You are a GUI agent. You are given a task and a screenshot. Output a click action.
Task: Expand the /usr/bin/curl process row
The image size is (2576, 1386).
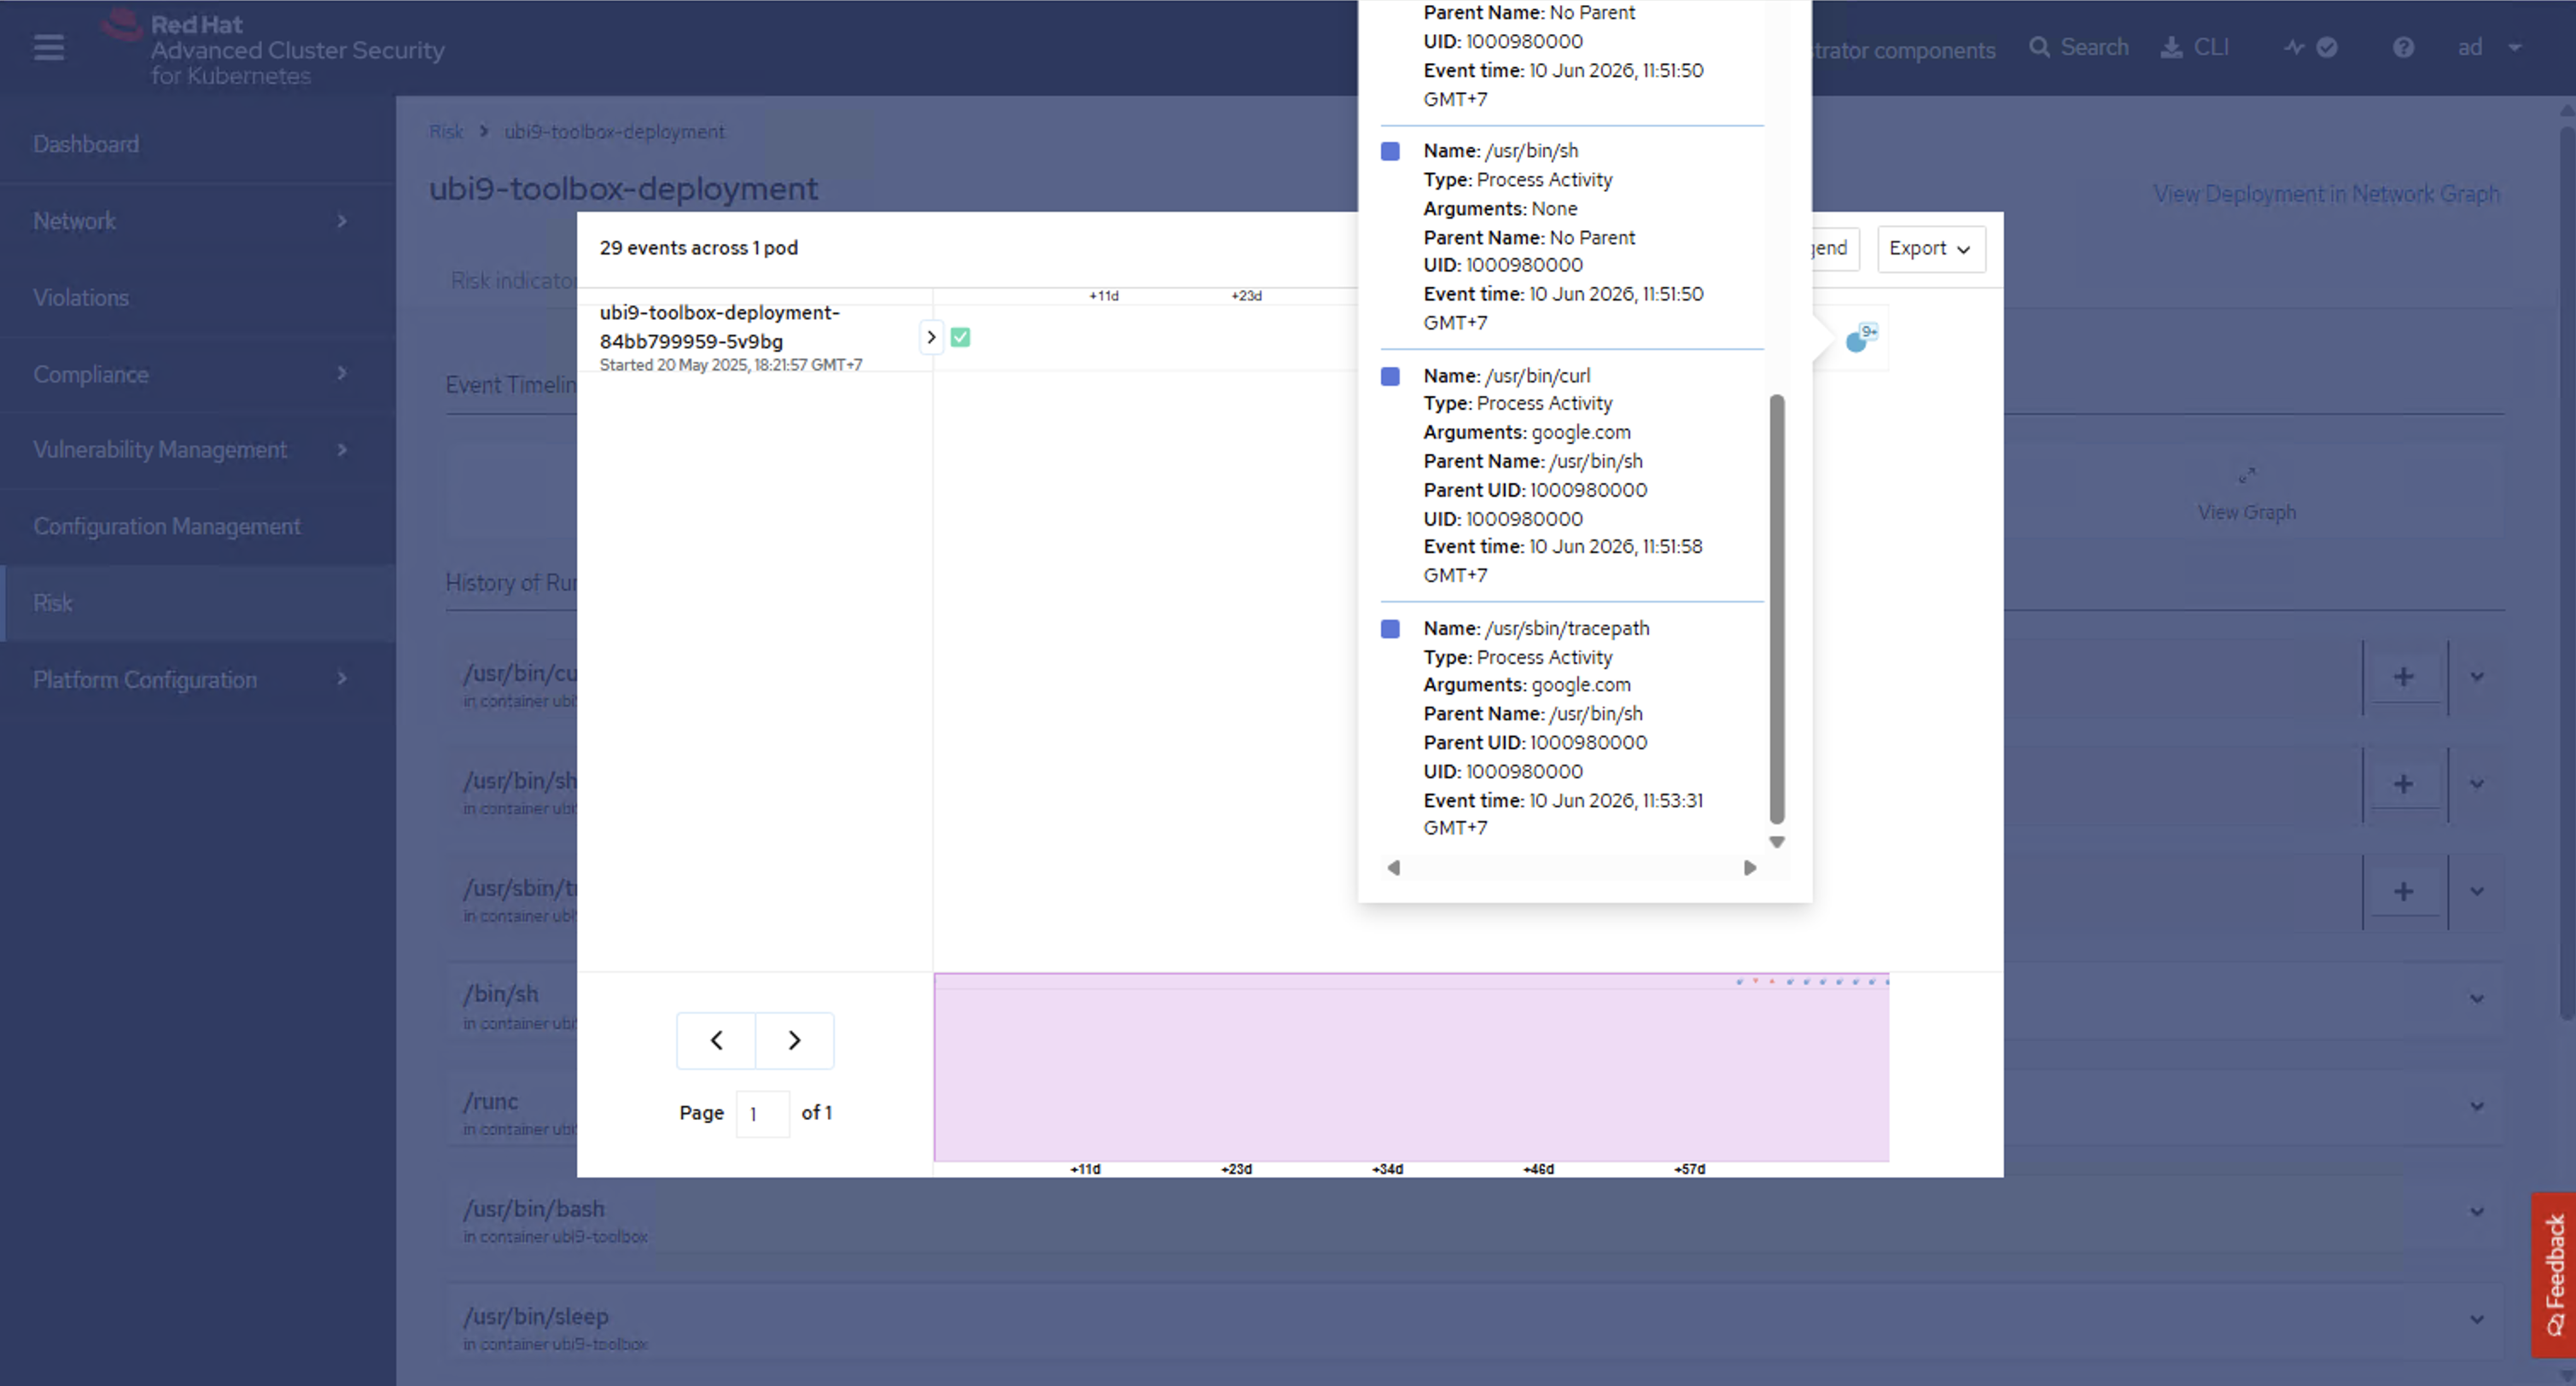pos(2477,677)
